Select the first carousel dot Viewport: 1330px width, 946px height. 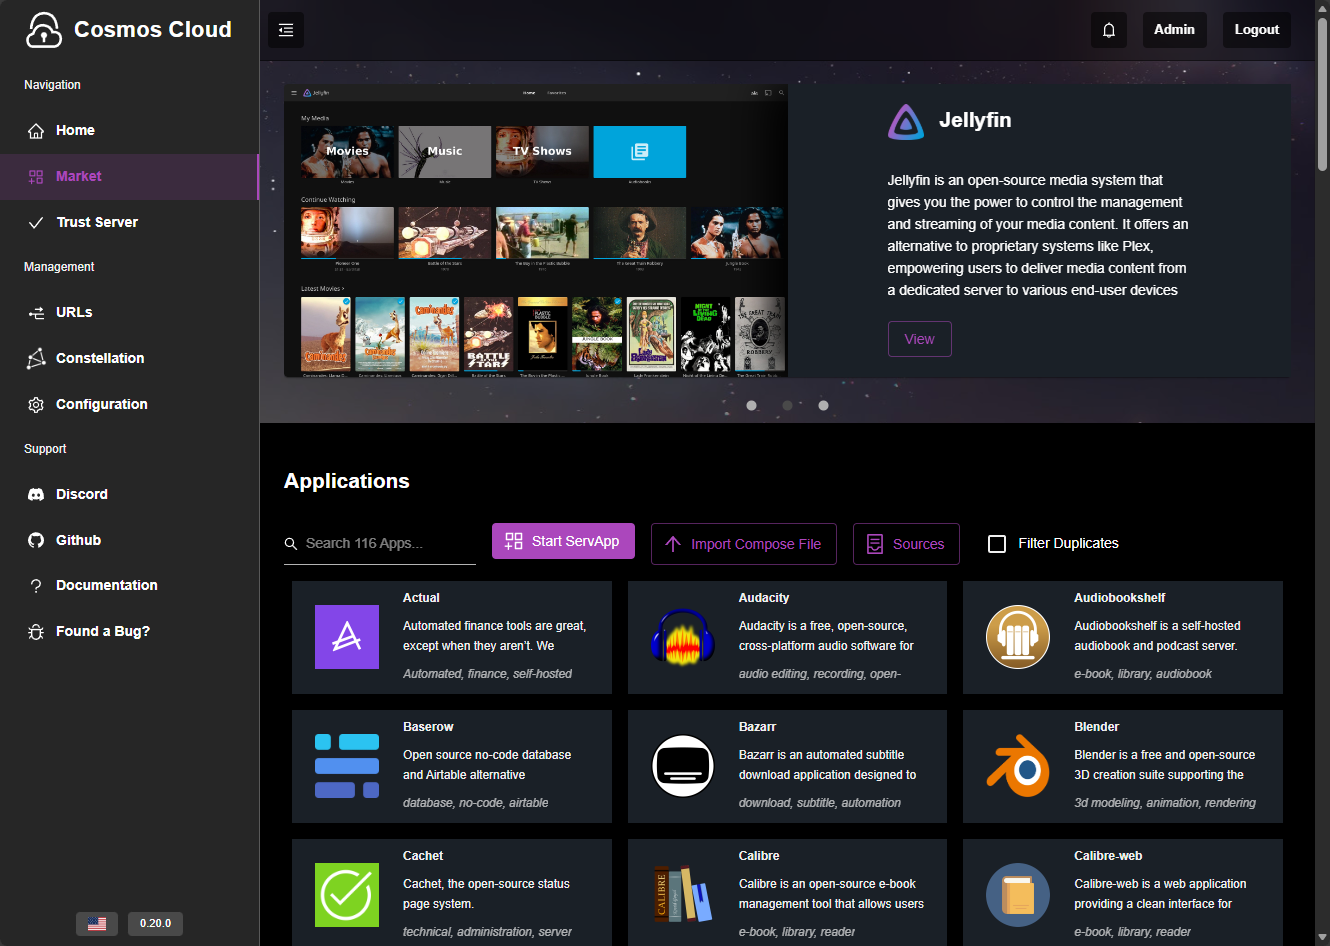click(752, 405)
